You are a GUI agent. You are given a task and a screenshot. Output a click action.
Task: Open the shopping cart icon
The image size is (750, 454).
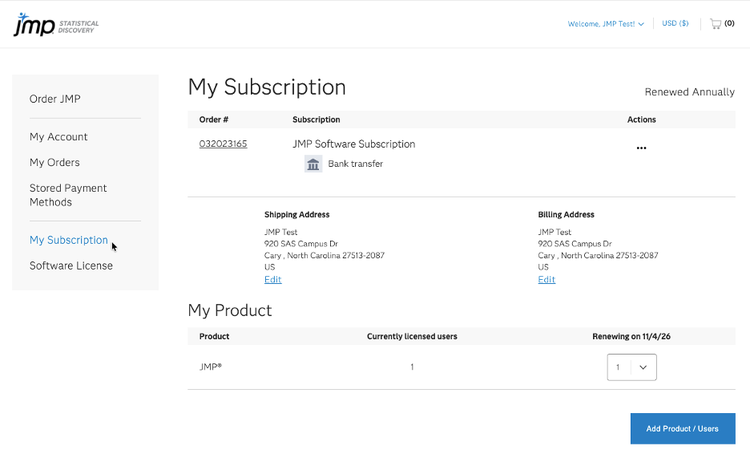[716, 24]
